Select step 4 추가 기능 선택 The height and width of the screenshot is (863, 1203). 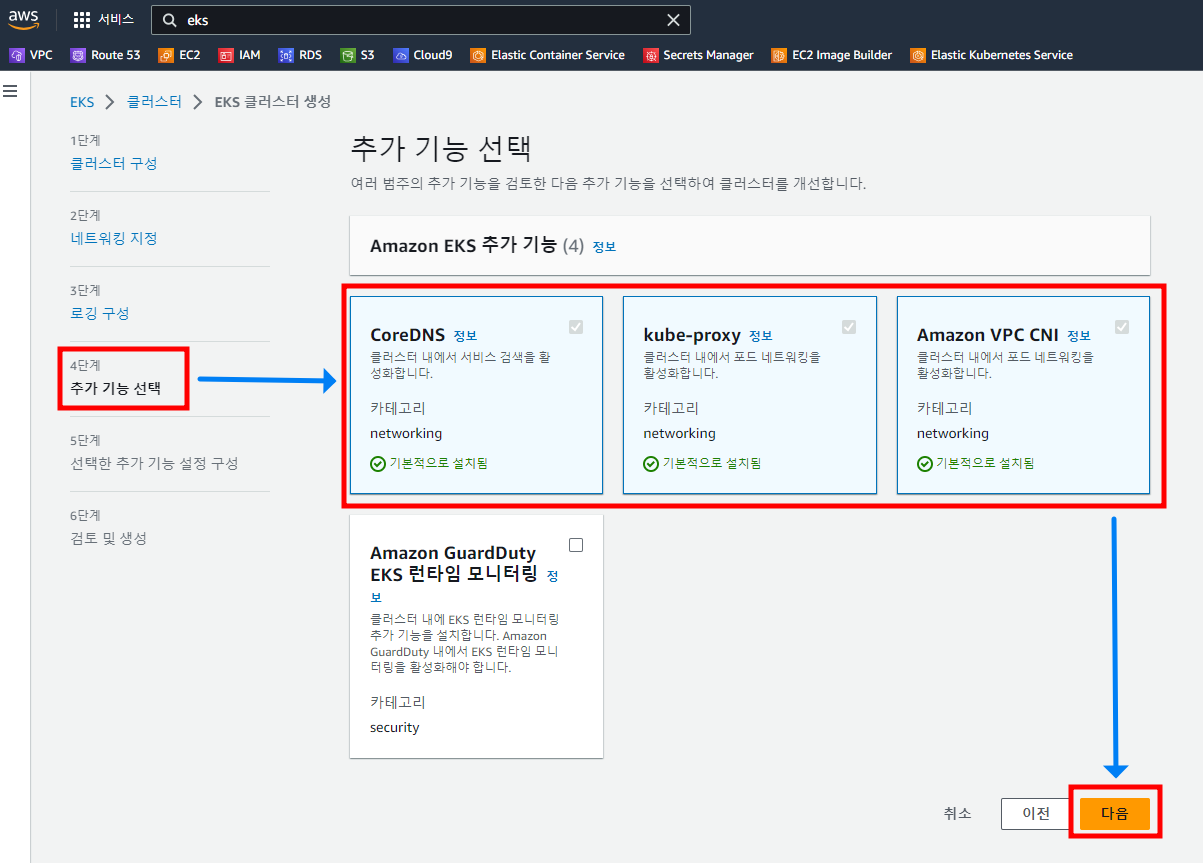coord(115,388)
